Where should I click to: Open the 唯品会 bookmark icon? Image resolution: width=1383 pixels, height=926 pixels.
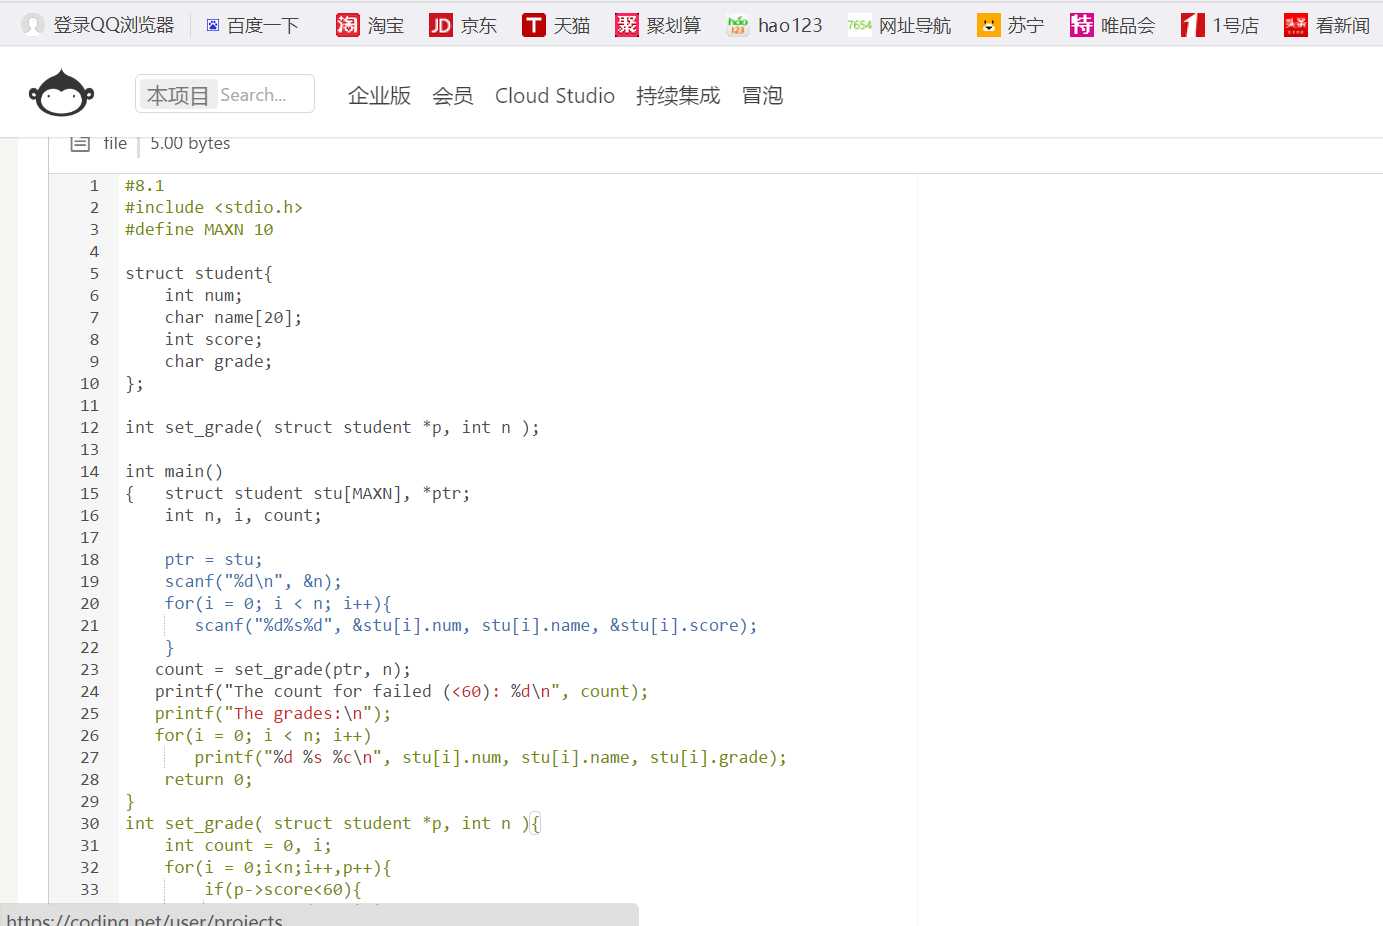pyautogui.click(x=1081, y=25)
